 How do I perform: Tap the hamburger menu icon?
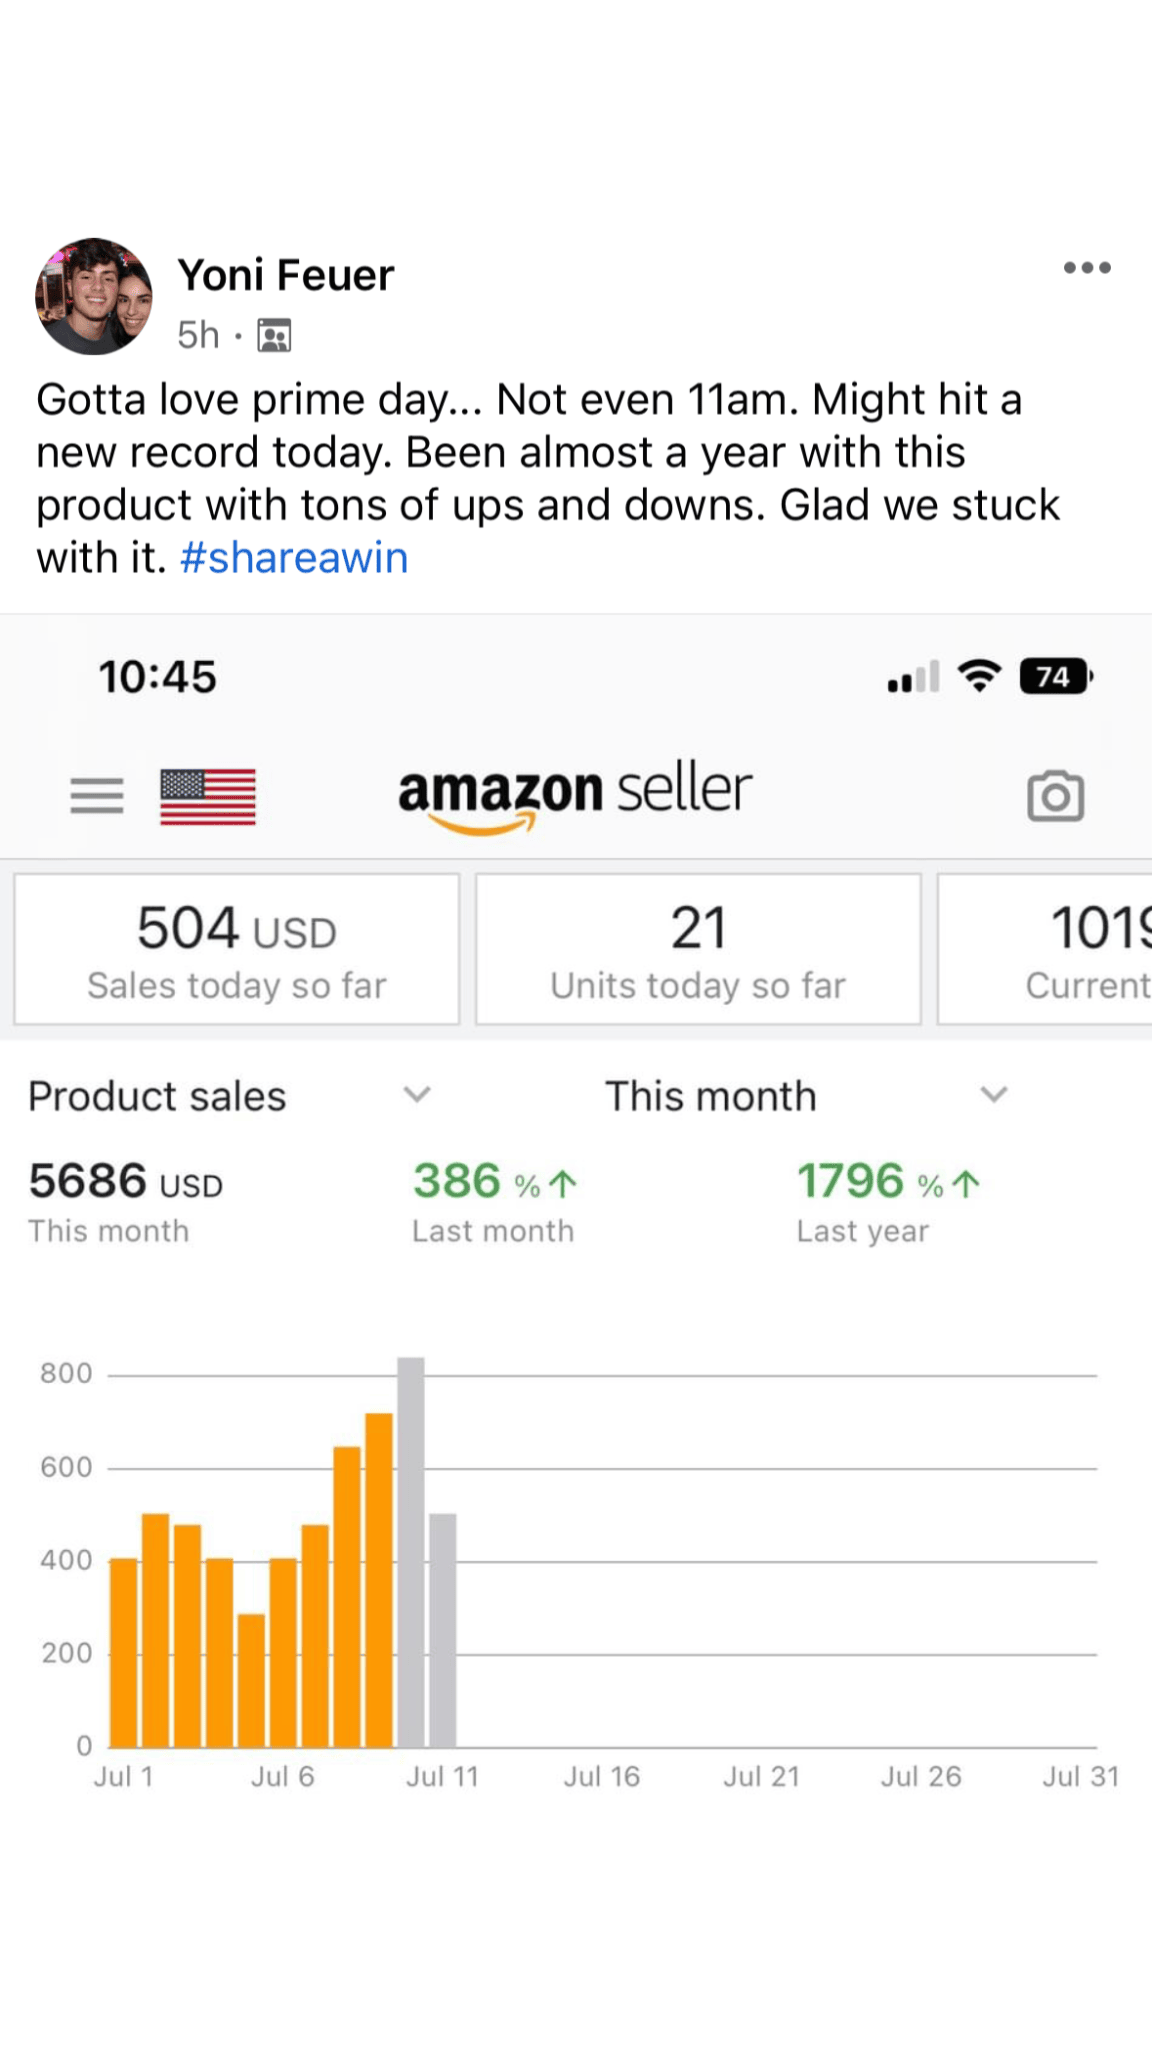tap(97, 796)
